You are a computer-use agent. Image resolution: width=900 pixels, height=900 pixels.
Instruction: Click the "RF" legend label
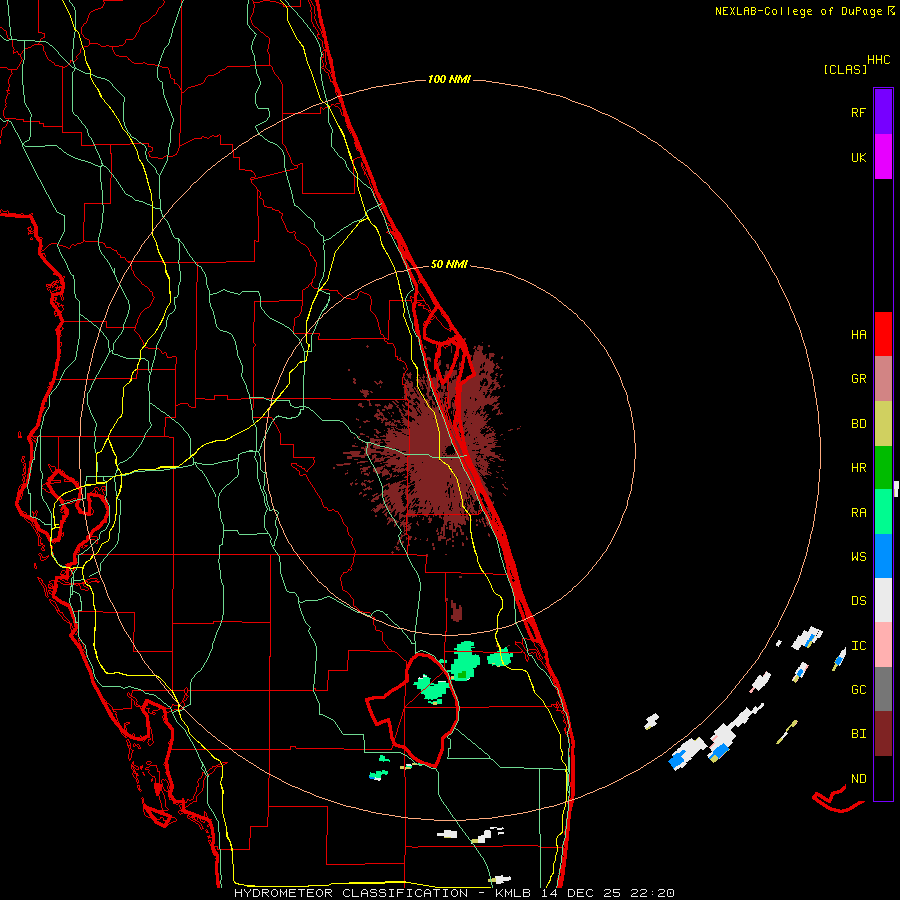tap(858, 112)
